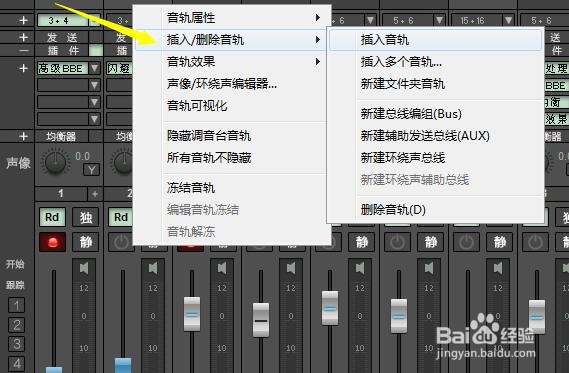Open the second empty plugin slot dropdown on track 1
569x373 pixels.
tap(94, 85)
